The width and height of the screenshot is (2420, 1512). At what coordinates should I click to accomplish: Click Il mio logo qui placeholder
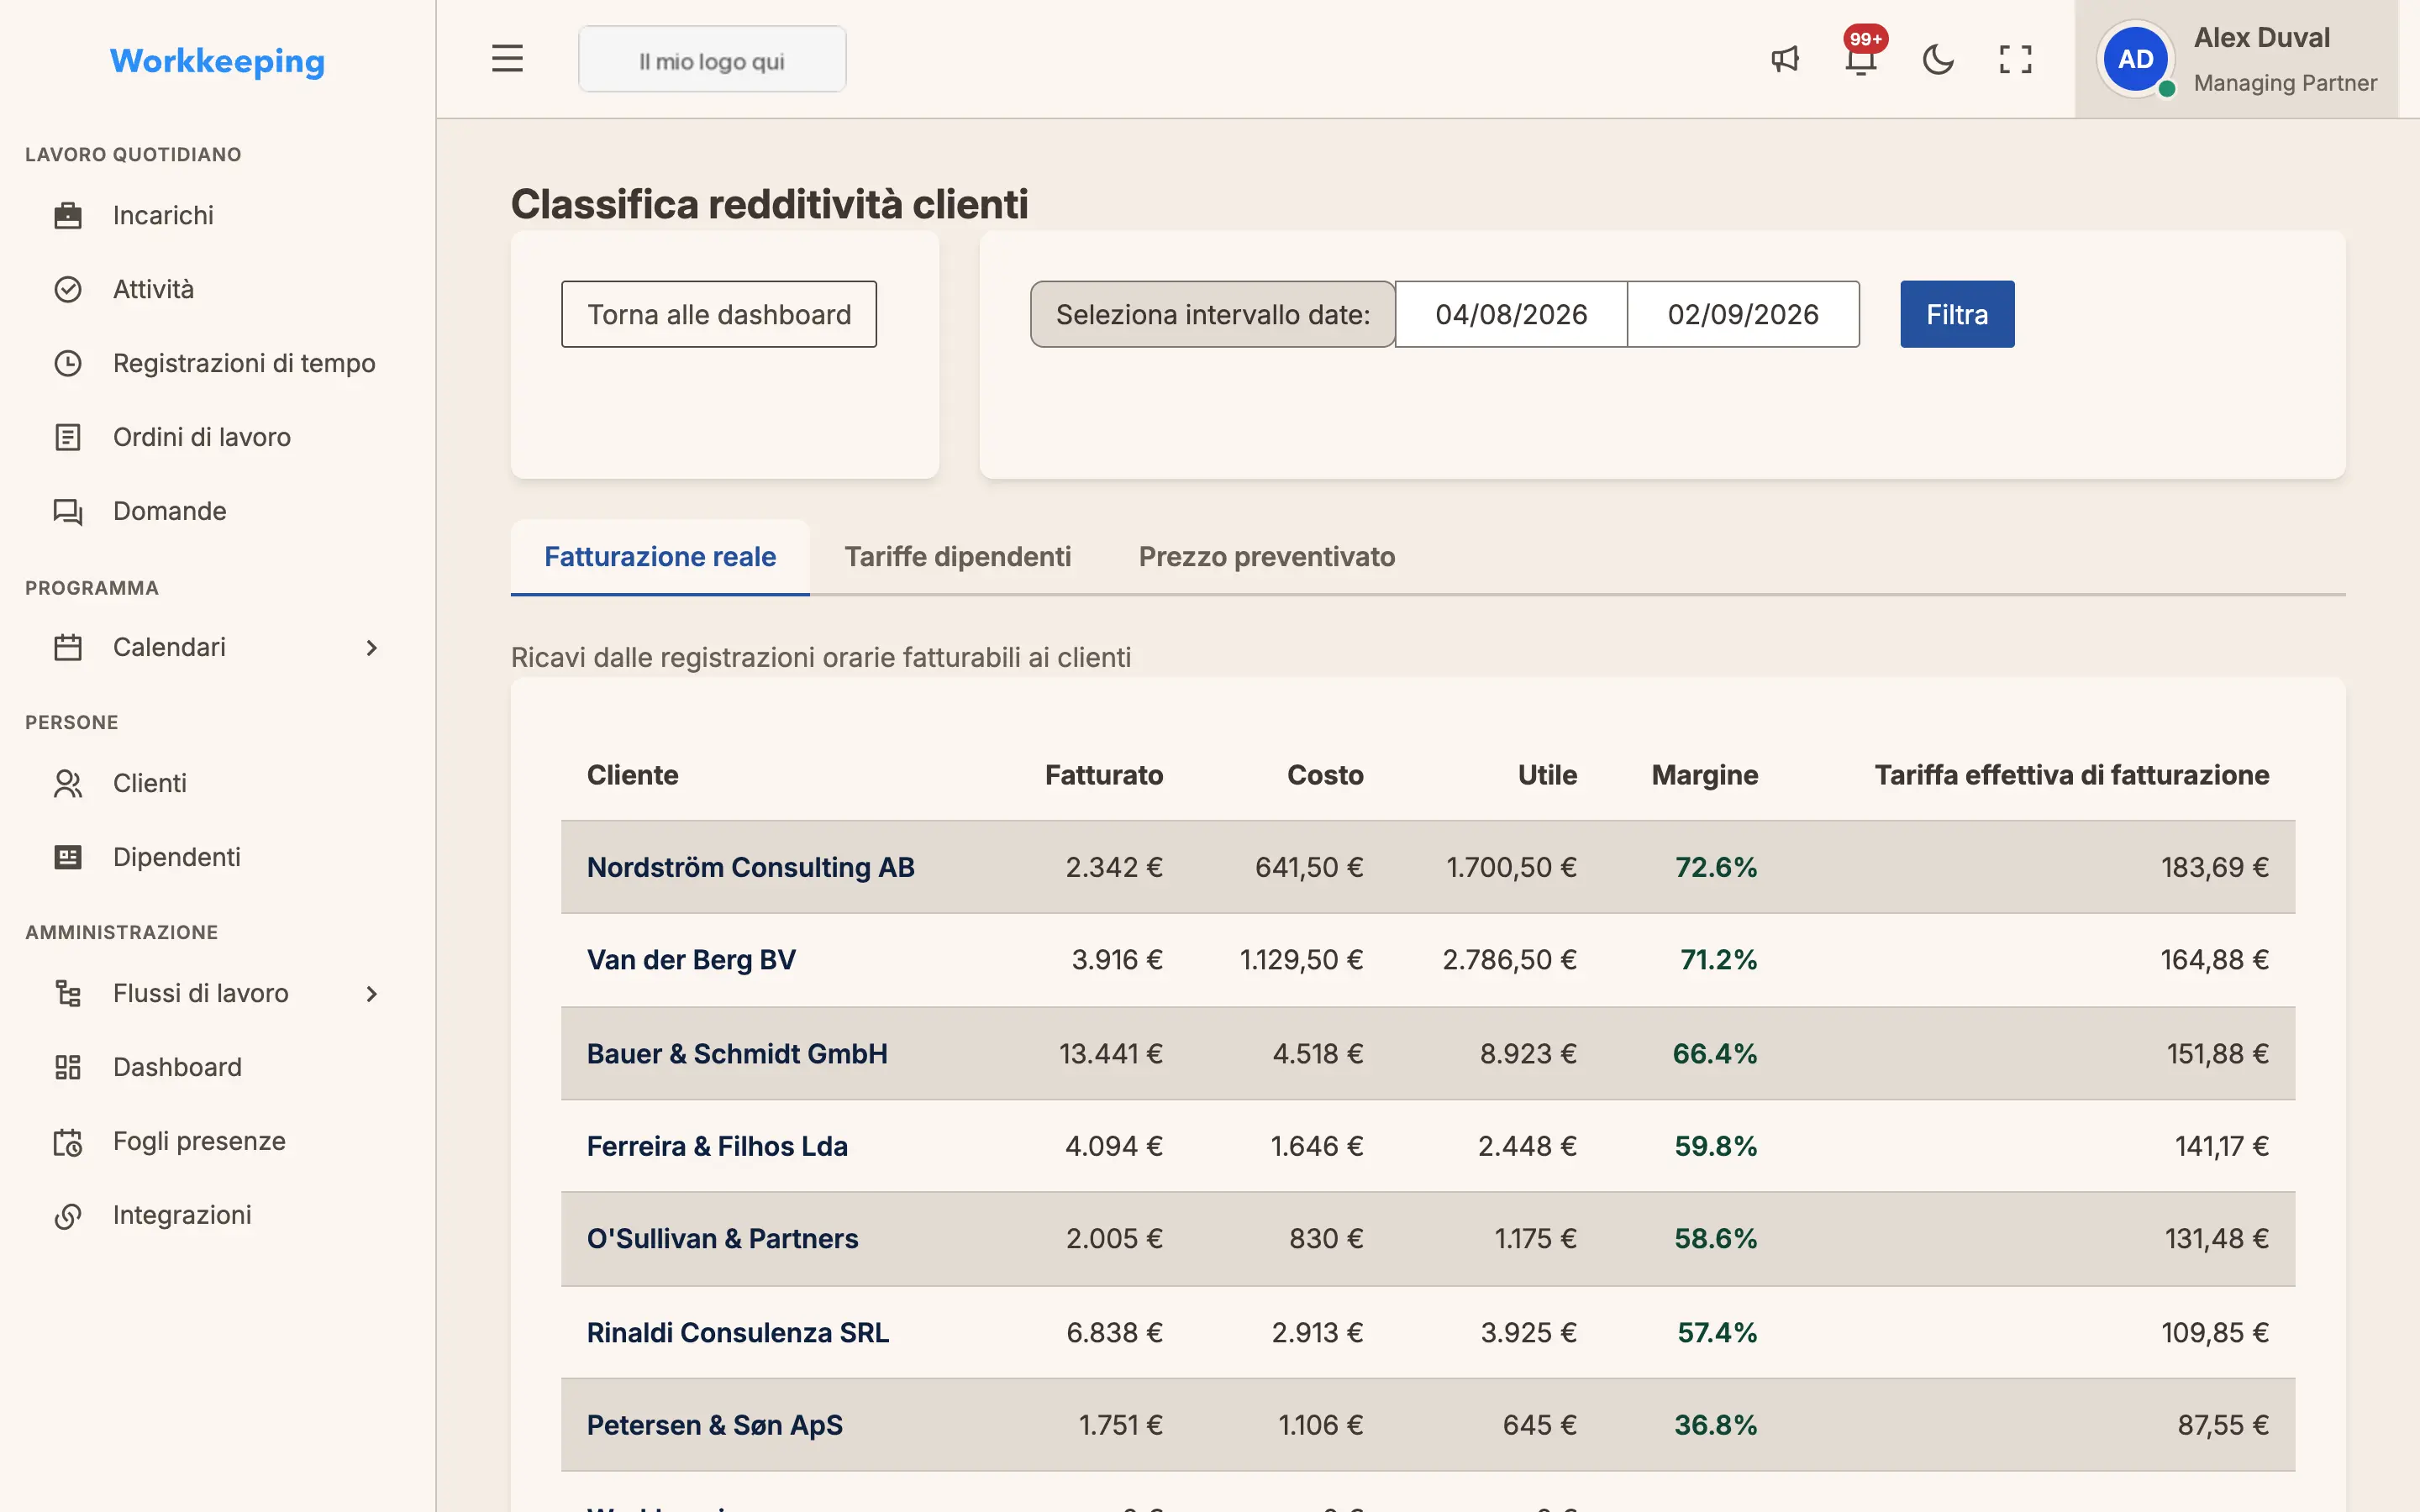712,60
